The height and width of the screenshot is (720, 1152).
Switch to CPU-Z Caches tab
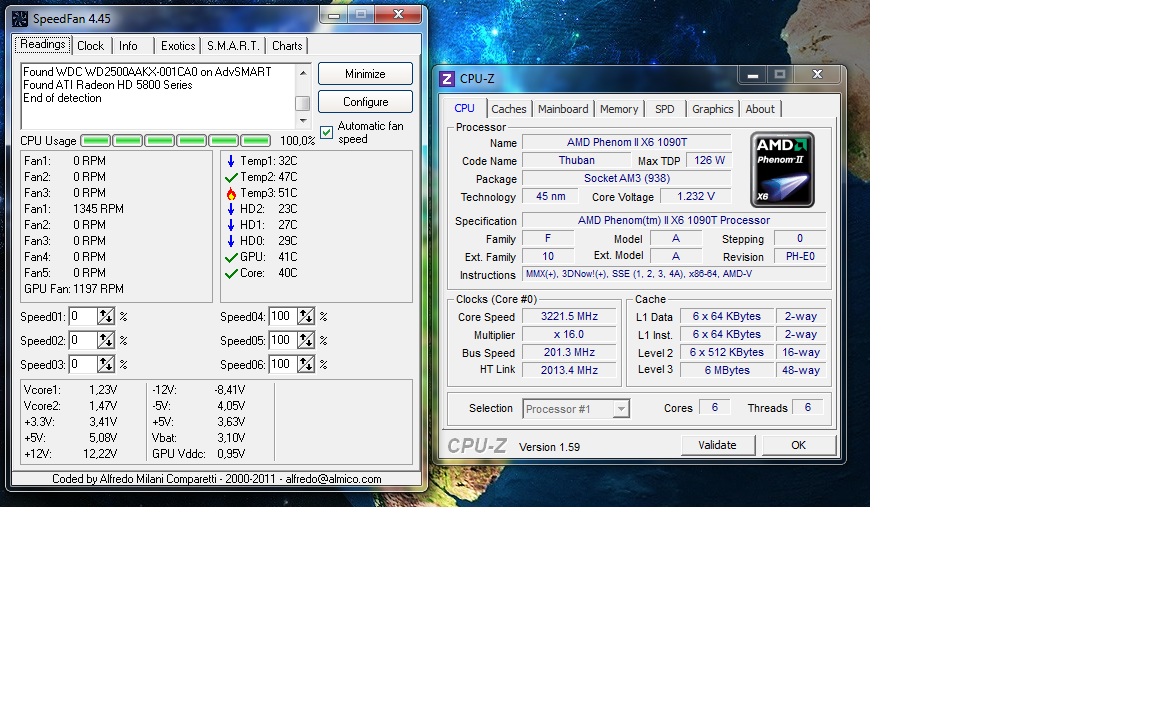click(x=509, y=109)
